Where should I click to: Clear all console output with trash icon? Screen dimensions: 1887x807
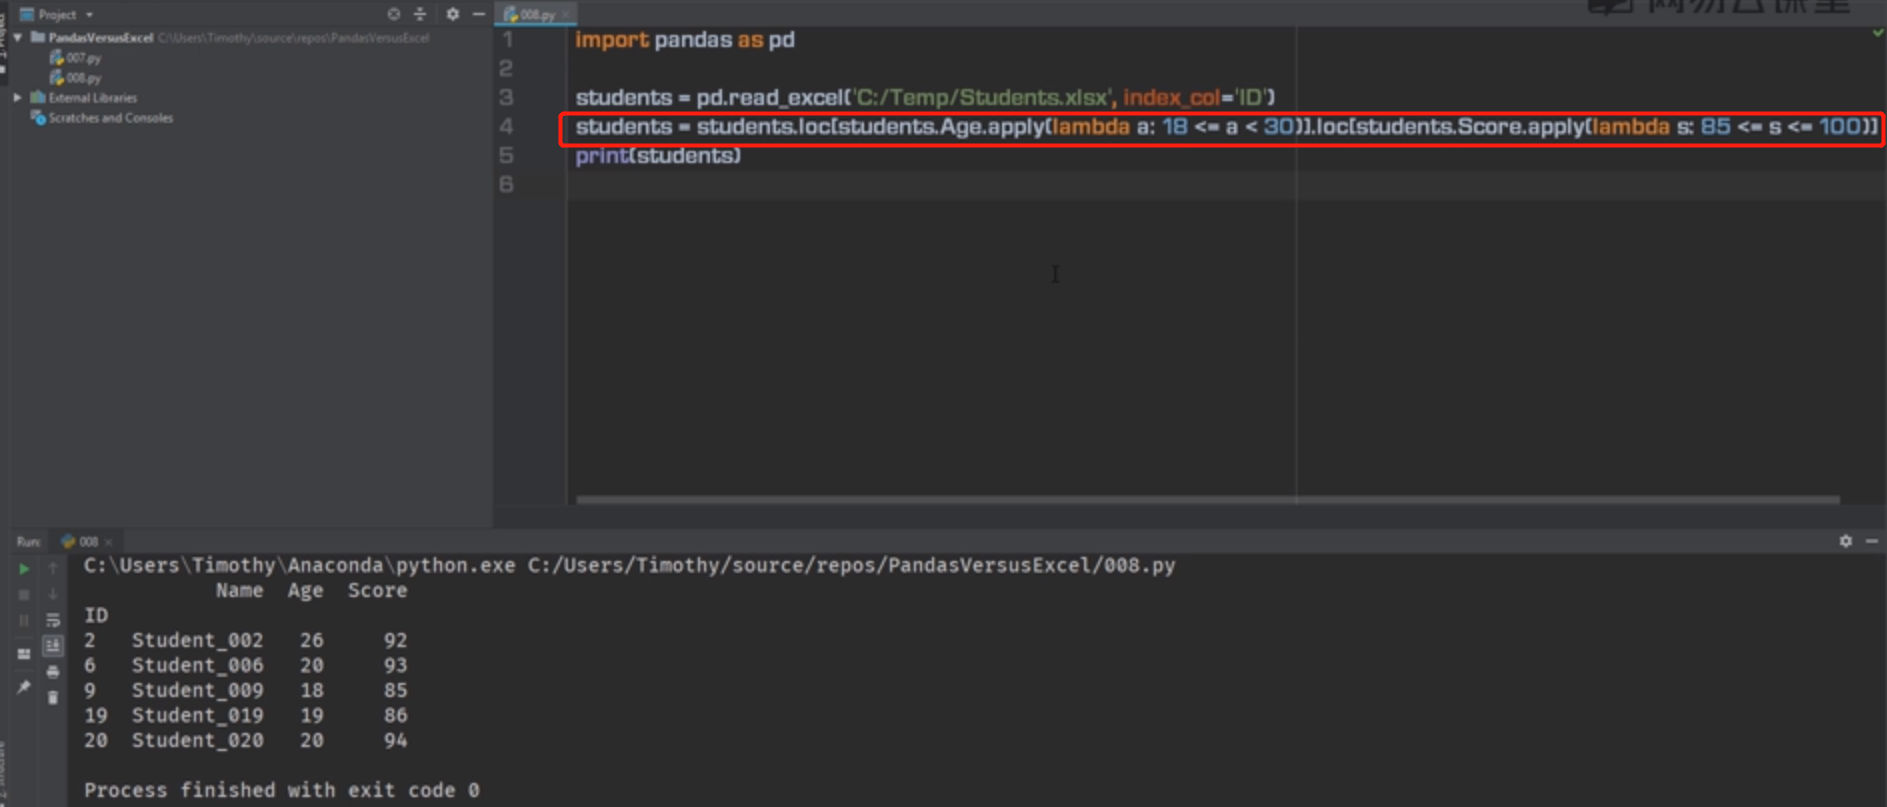(x=53, y=697)
